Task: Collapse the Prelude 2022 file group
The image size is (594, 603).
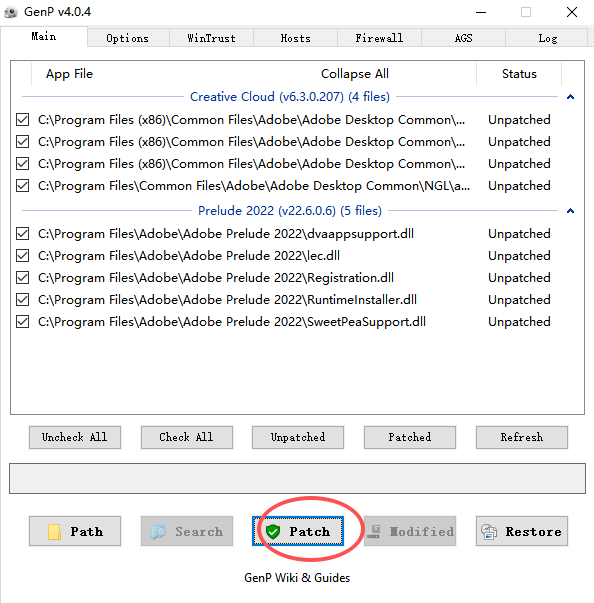Action: click(x=571, y=211)
